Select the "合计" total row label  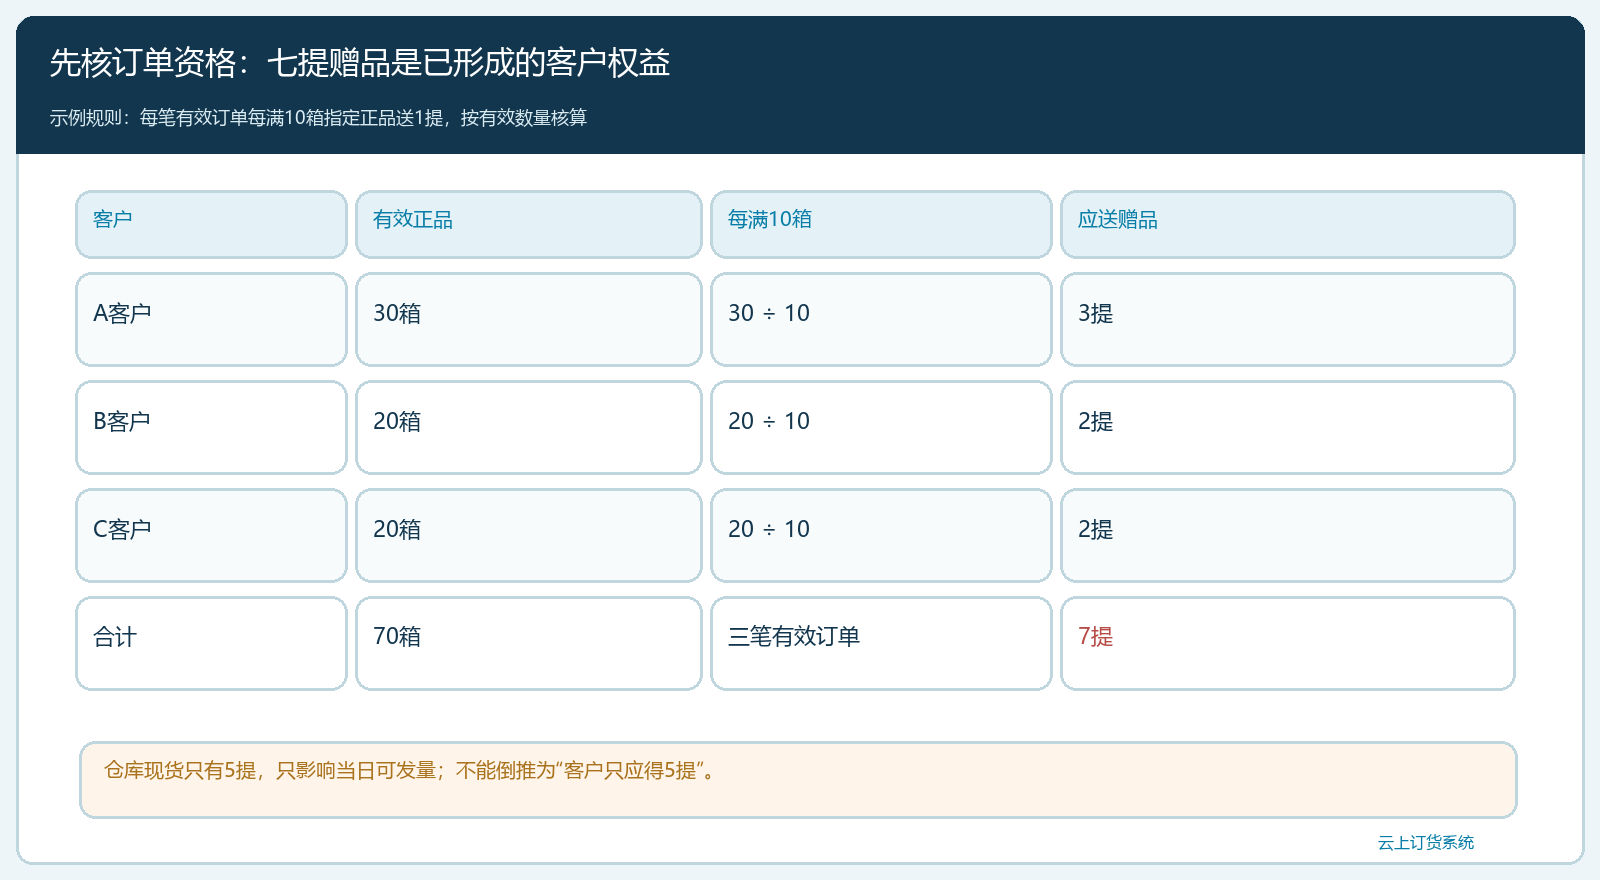click(x=211, y=643)
